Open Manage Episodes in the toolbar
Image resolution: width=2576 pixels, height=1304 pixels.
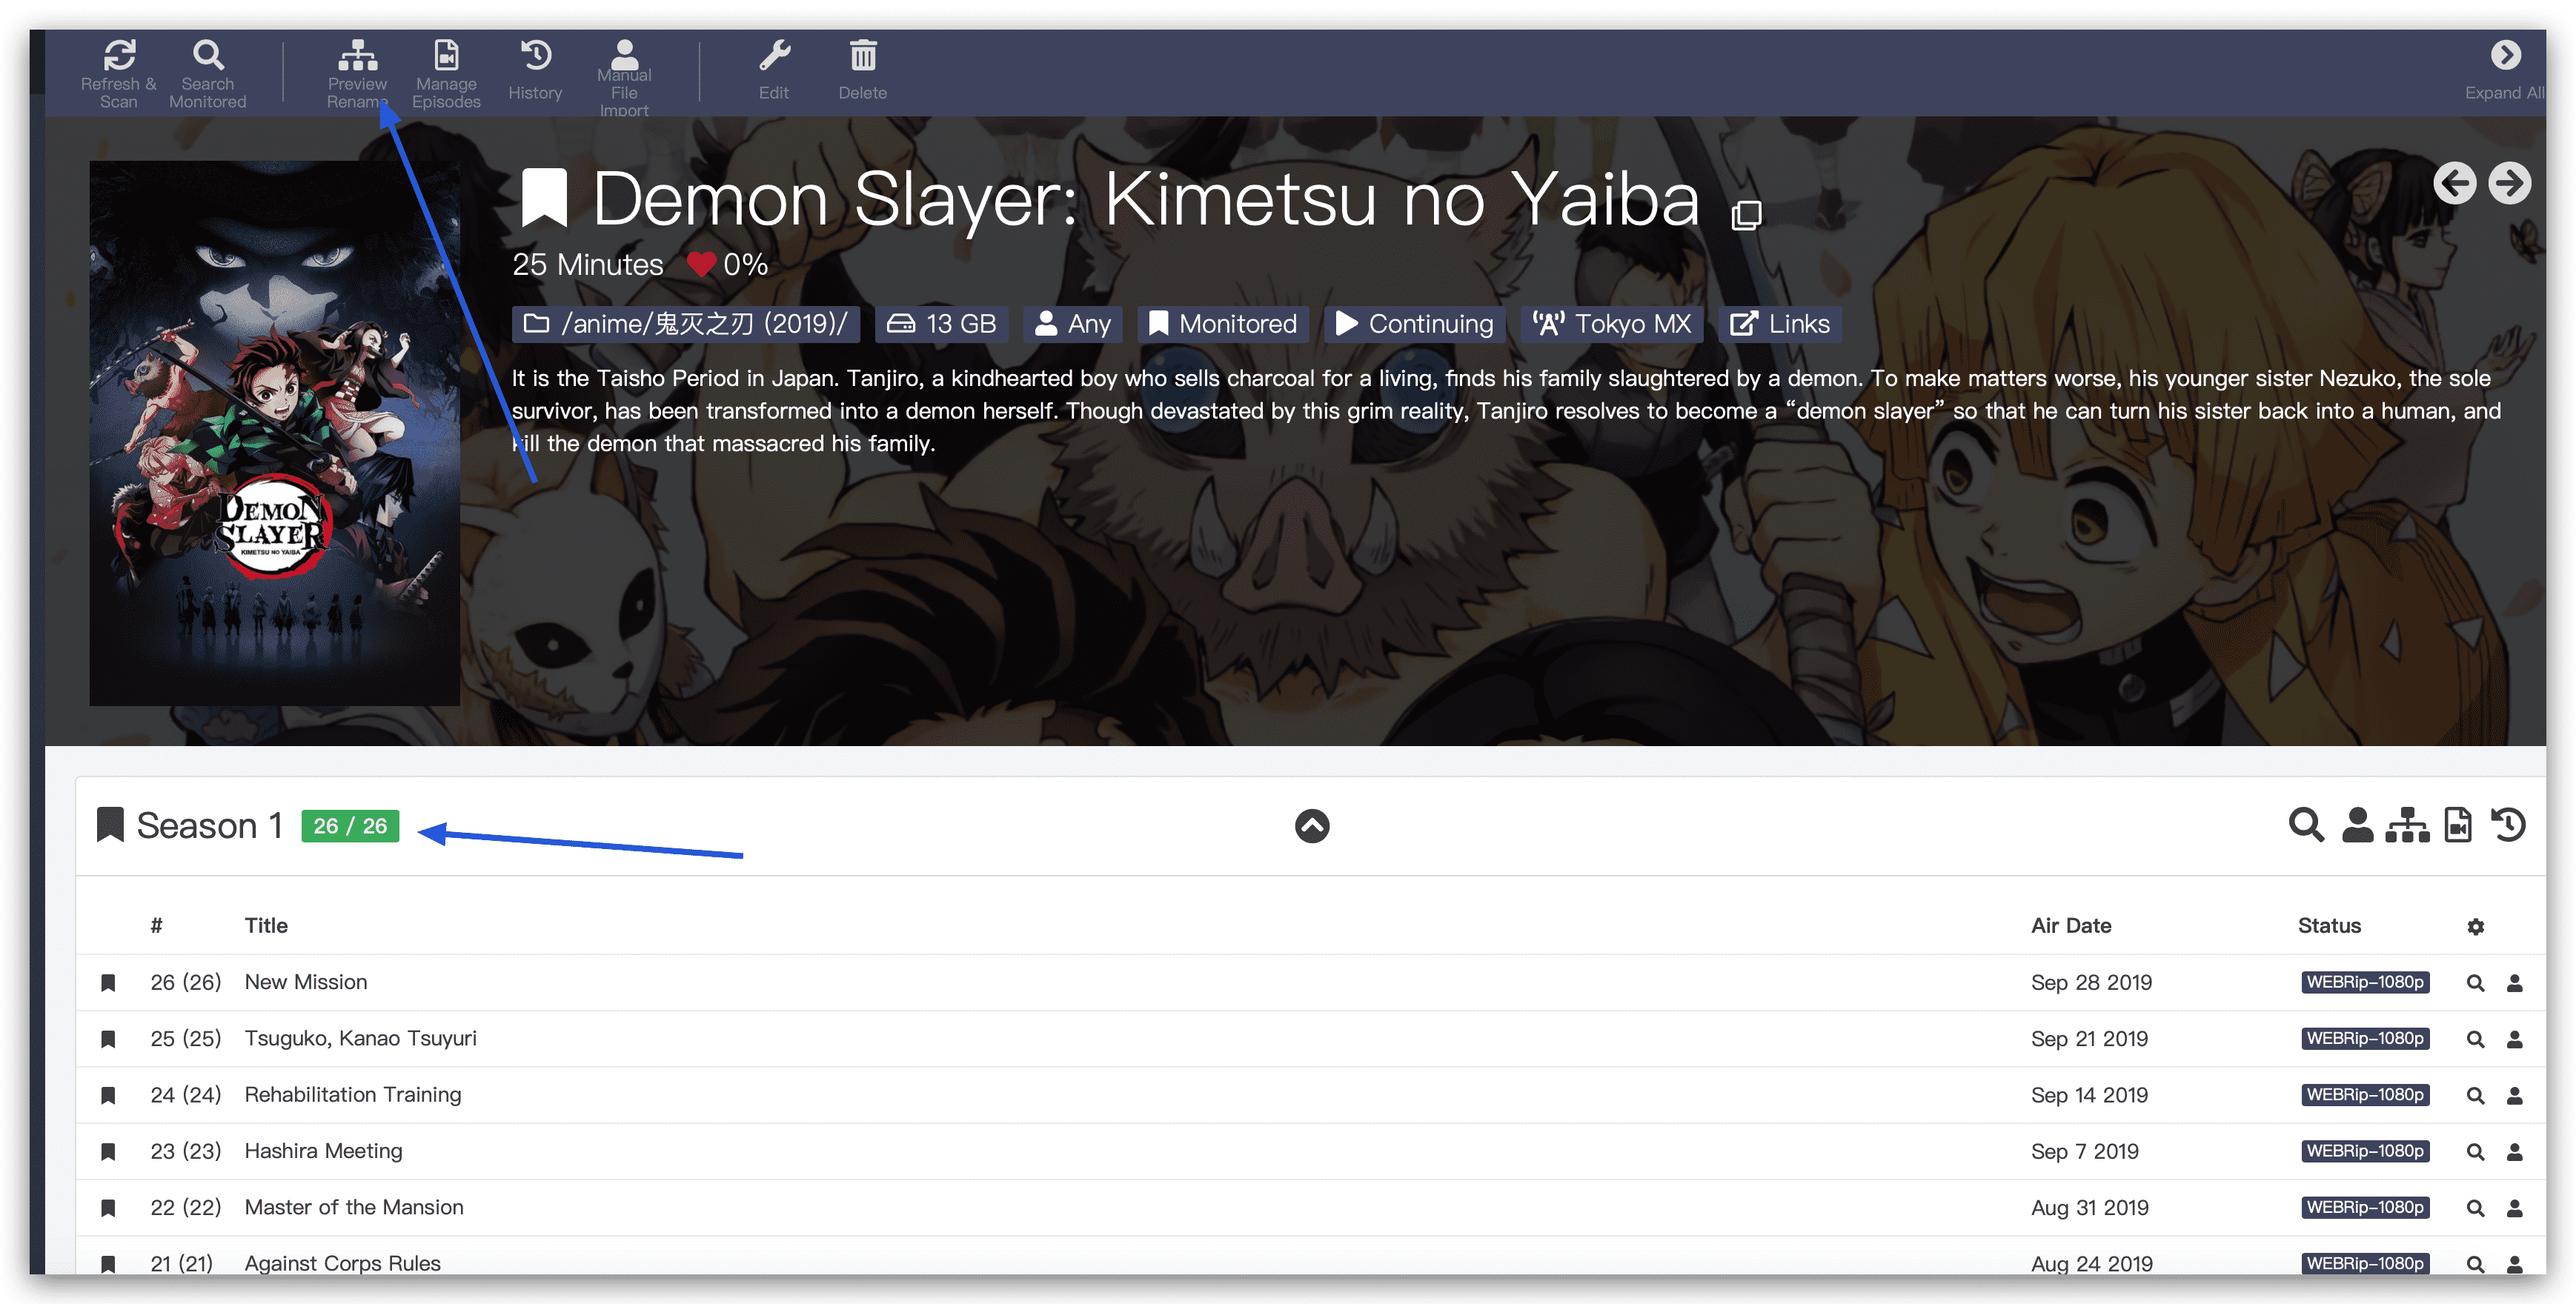tap(446, 73)
